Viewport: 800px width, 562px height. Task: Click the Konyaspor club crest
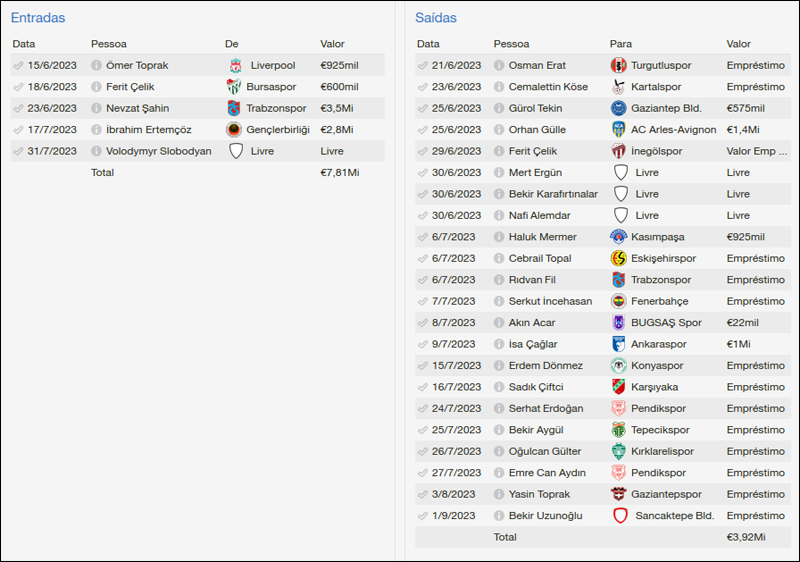[619, 365]
